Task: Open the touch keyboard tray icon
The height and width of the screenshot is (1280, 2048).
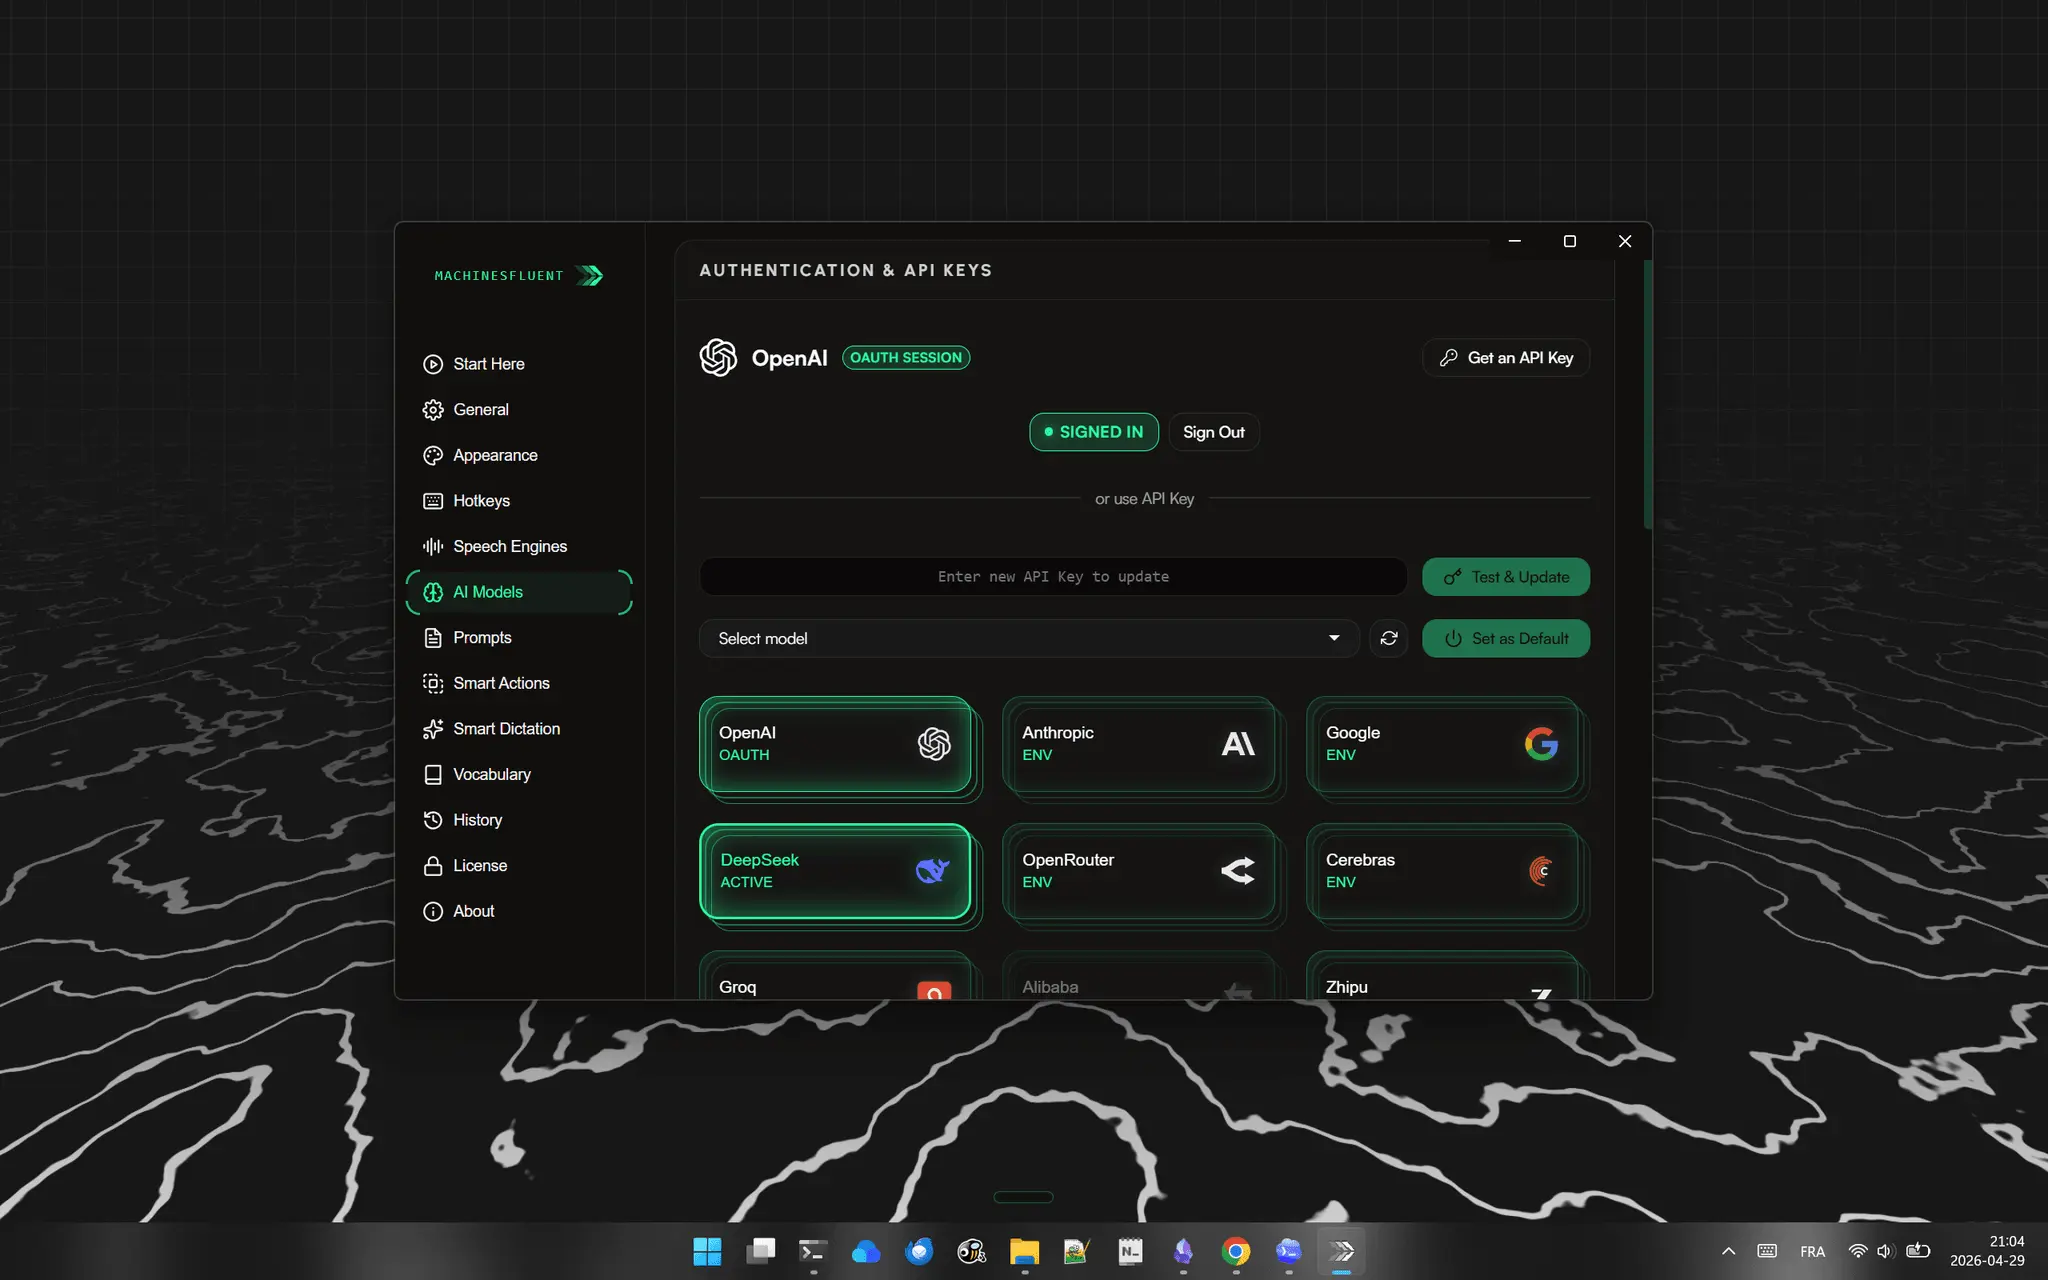Action: click(1767, 1251)
